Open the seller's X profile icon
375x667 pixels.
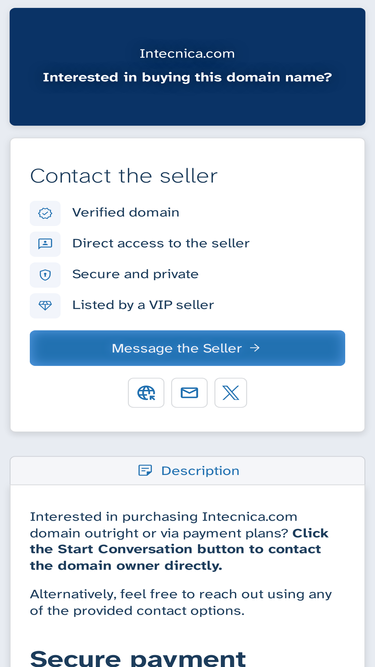[230, 393]
